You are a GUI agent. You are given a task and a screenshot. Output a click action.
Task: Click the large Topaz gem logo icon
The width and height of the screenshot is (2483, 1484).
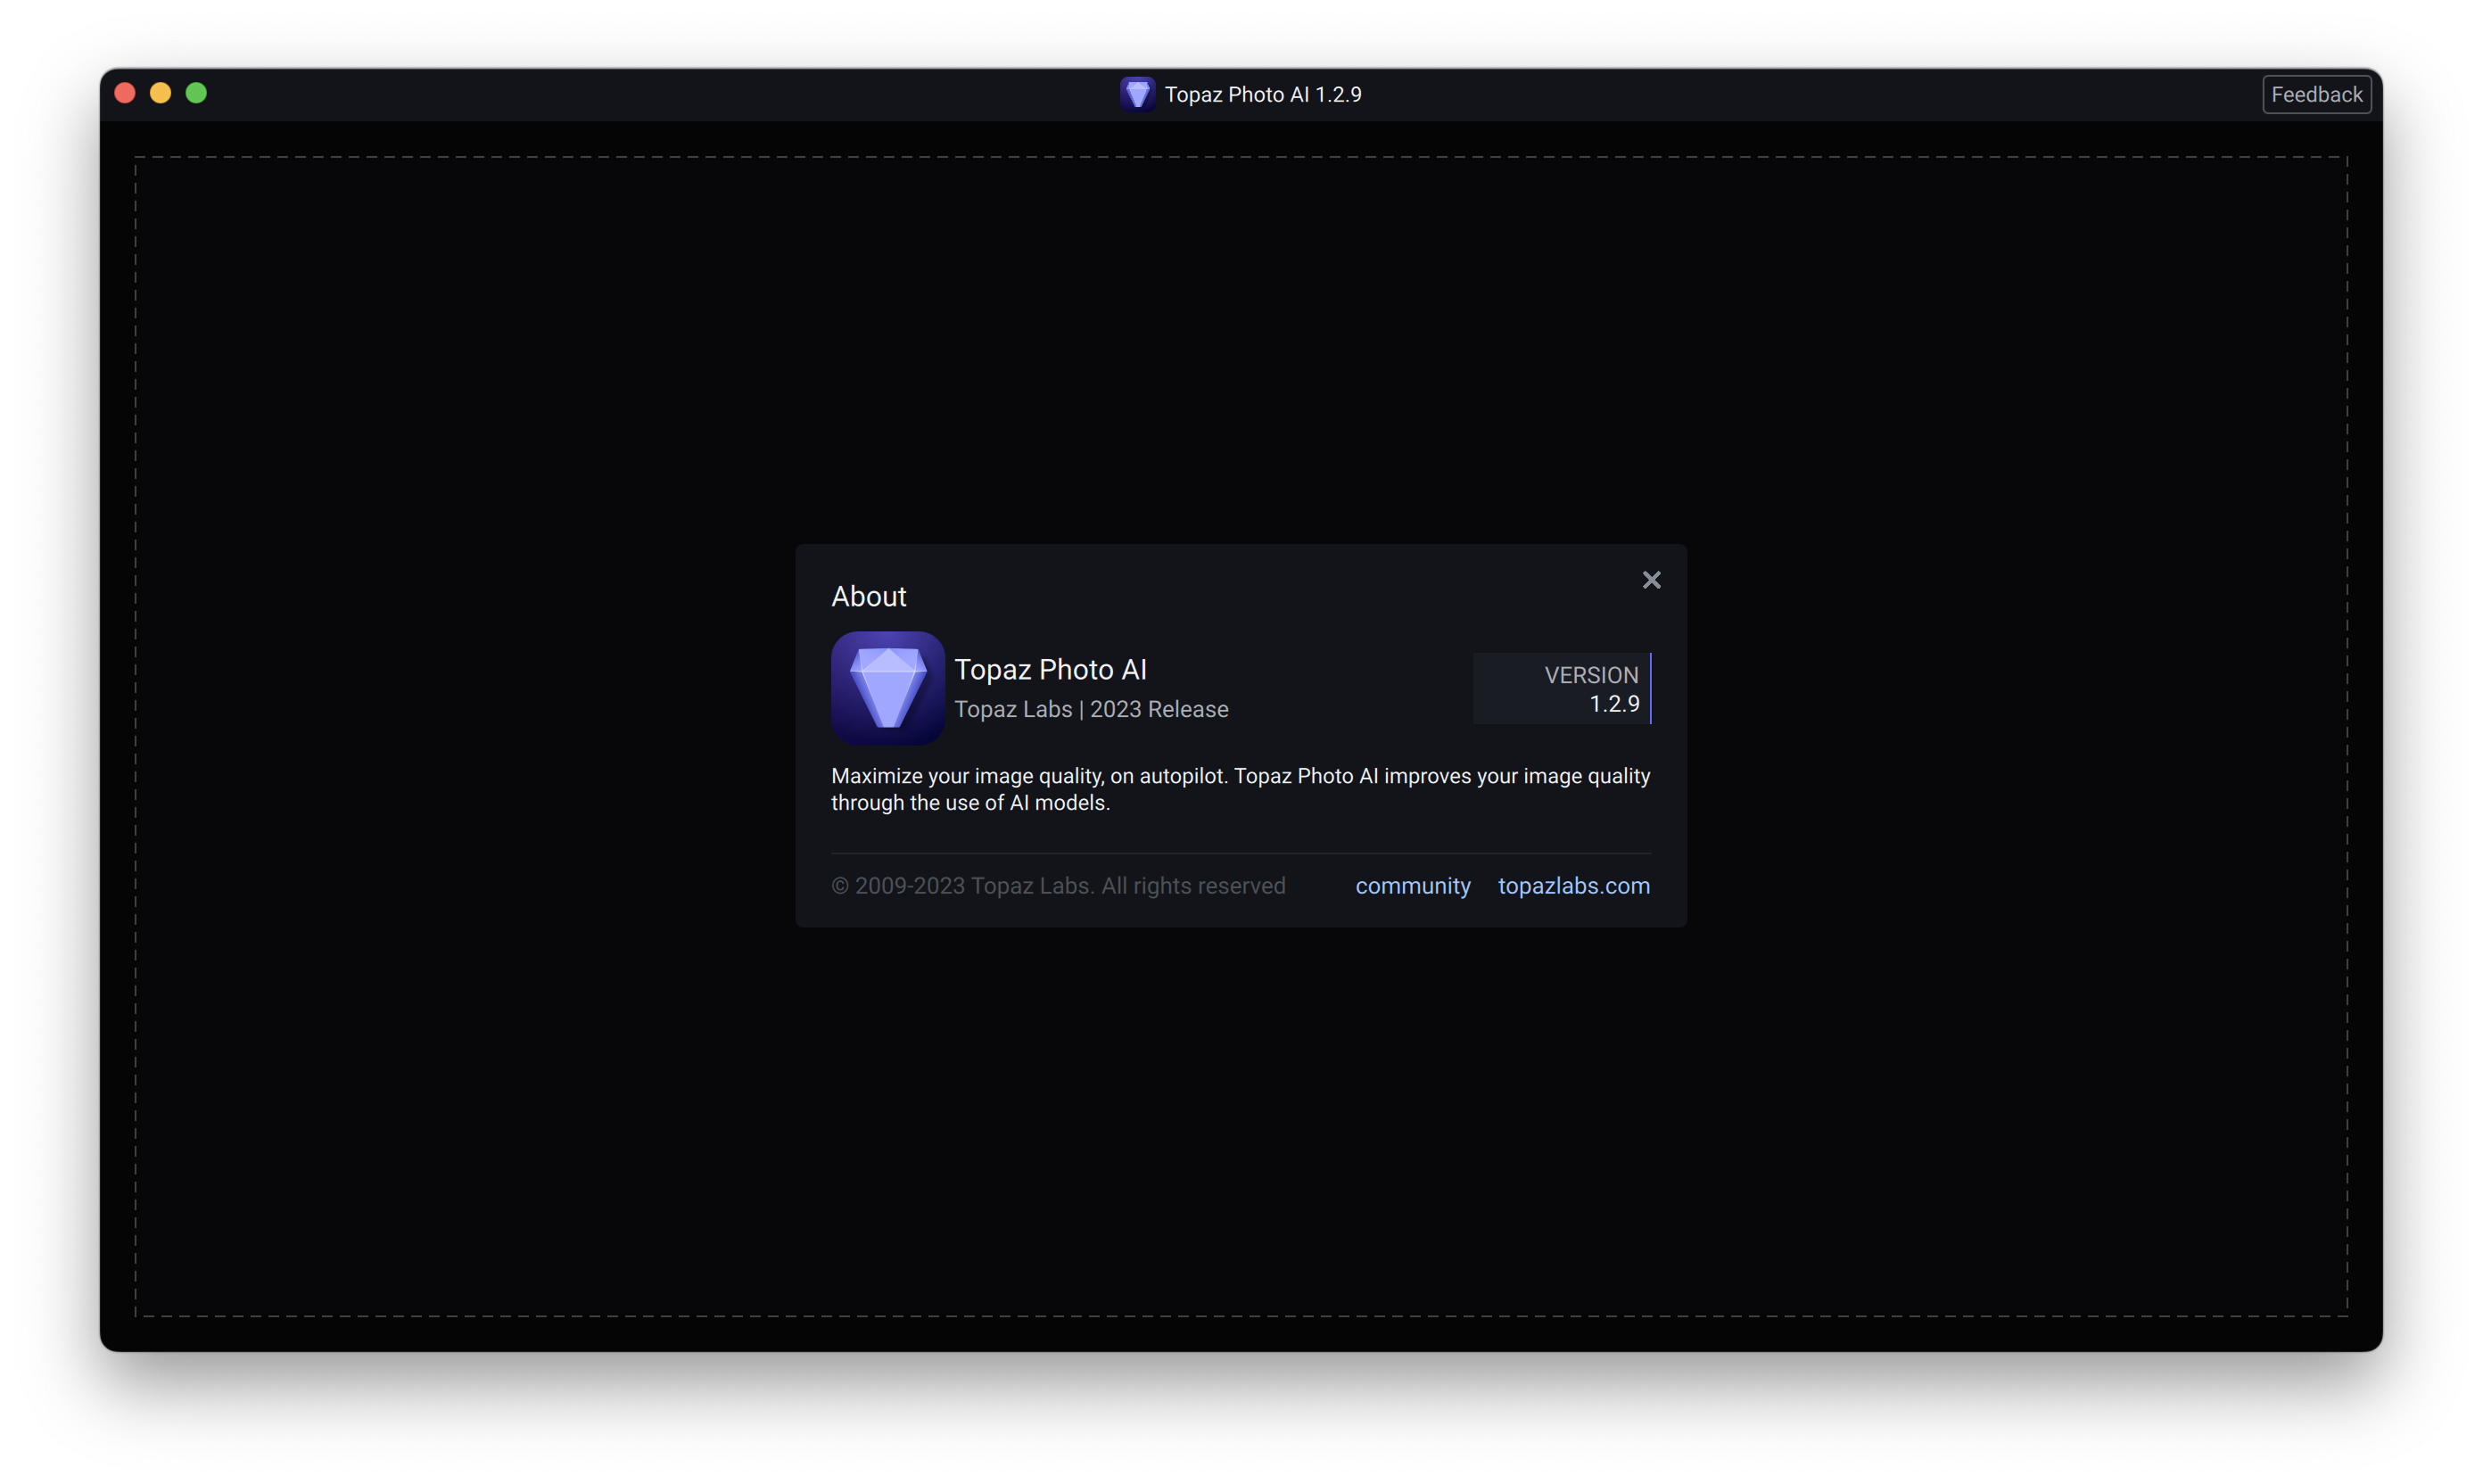(887, 688)
